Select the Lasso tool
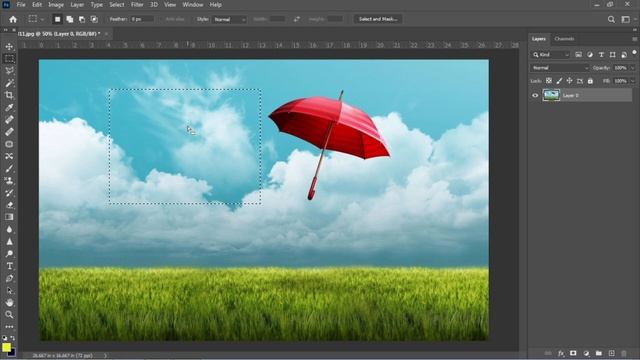Viewport: 640px width, 360px height. pyautogui.click(x=9, y=71)
